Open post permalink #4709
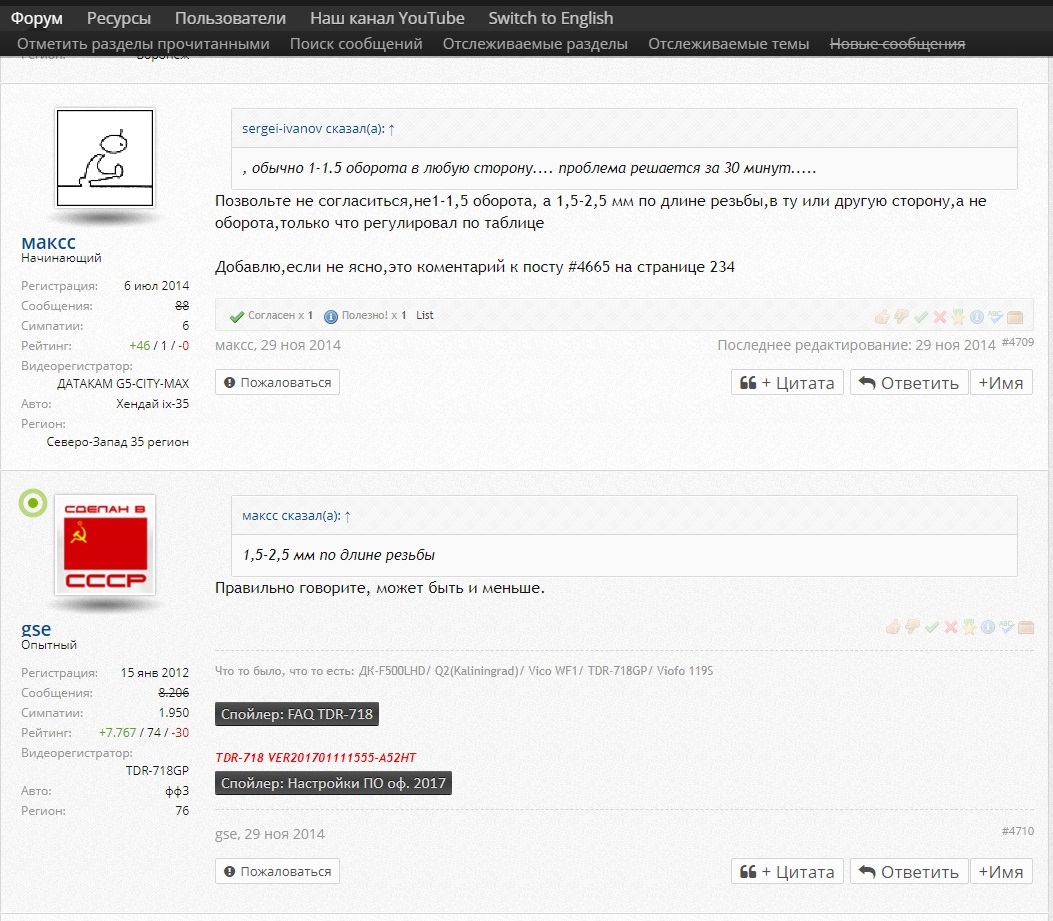 [1017, 342]
